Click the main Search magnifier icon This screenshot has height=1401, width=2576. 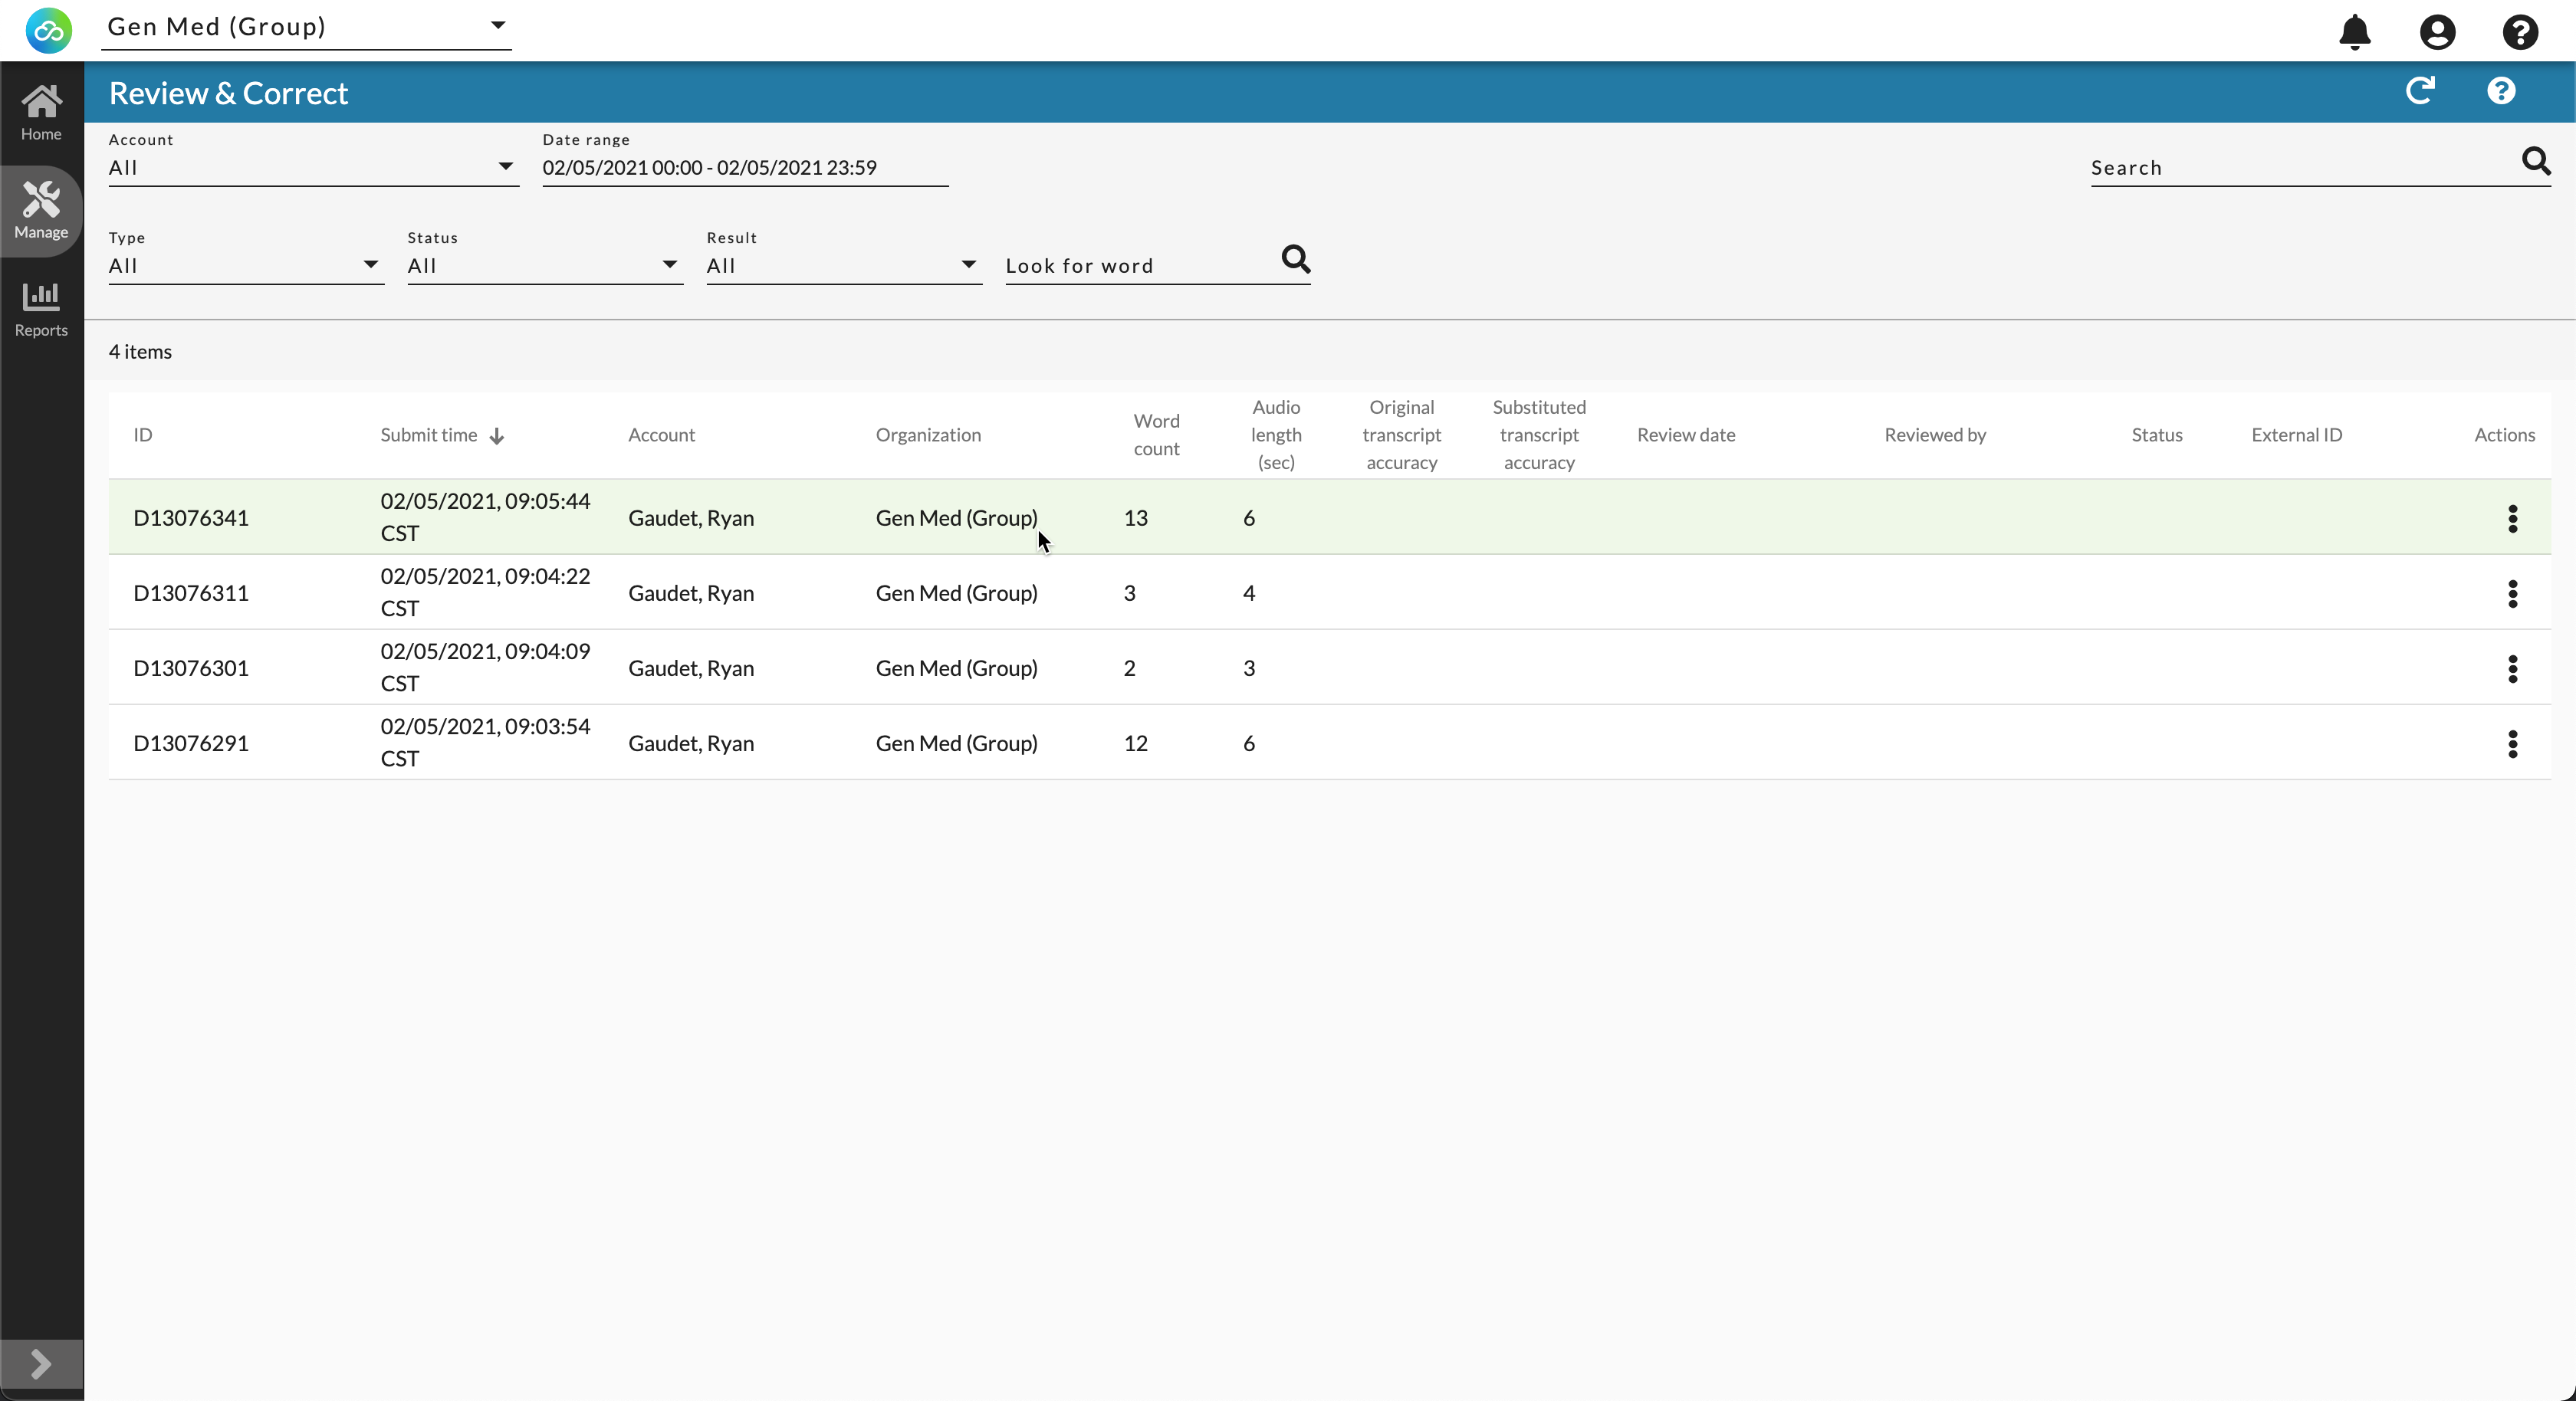[x=2535, y=161]
